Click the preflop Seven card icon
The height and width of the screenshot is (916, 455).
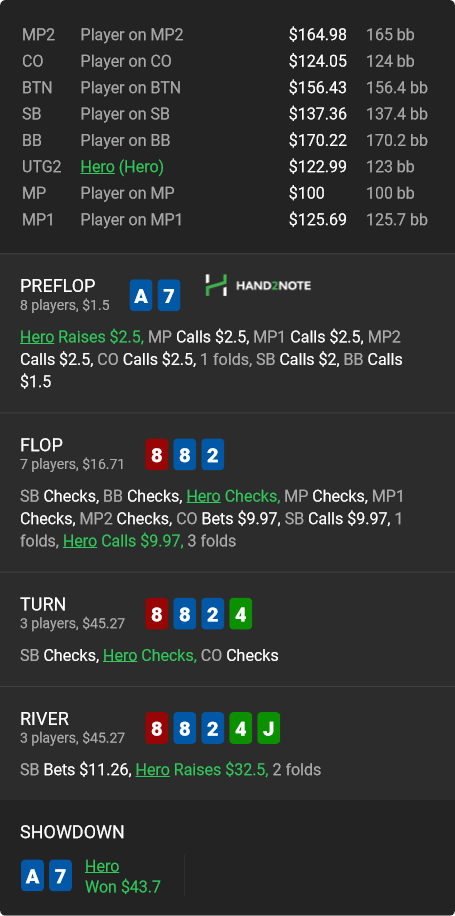click(x=169, y=296)
